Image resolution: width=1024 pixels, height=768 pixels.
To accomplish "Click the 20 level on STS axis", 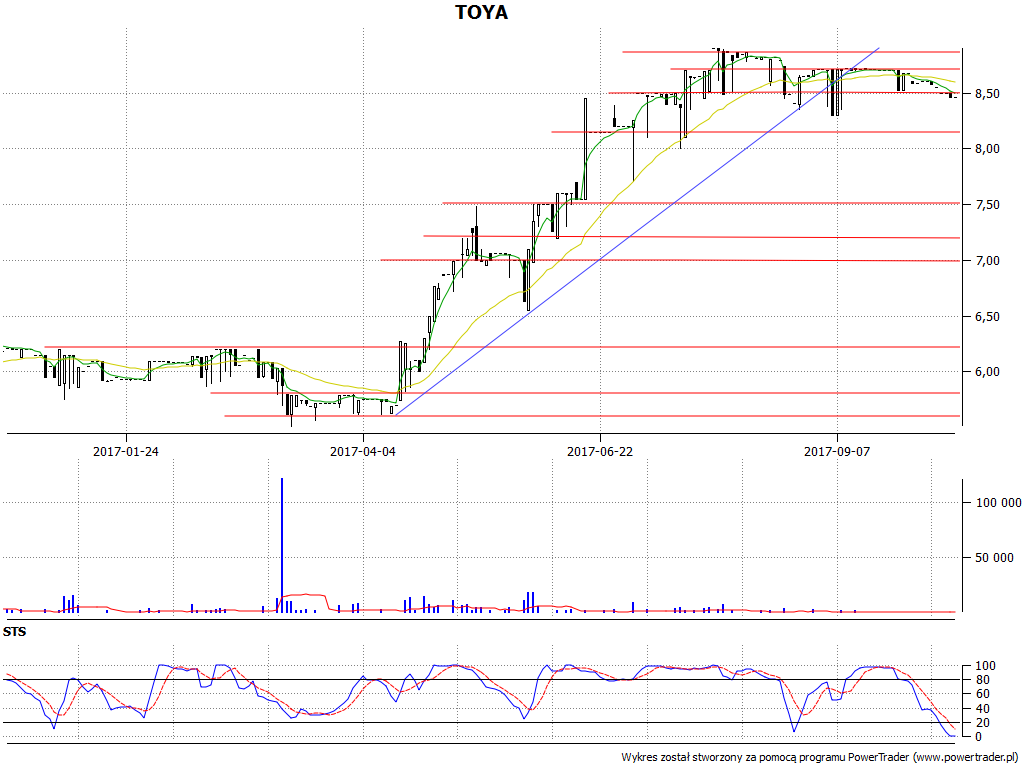I will (982, 723).
